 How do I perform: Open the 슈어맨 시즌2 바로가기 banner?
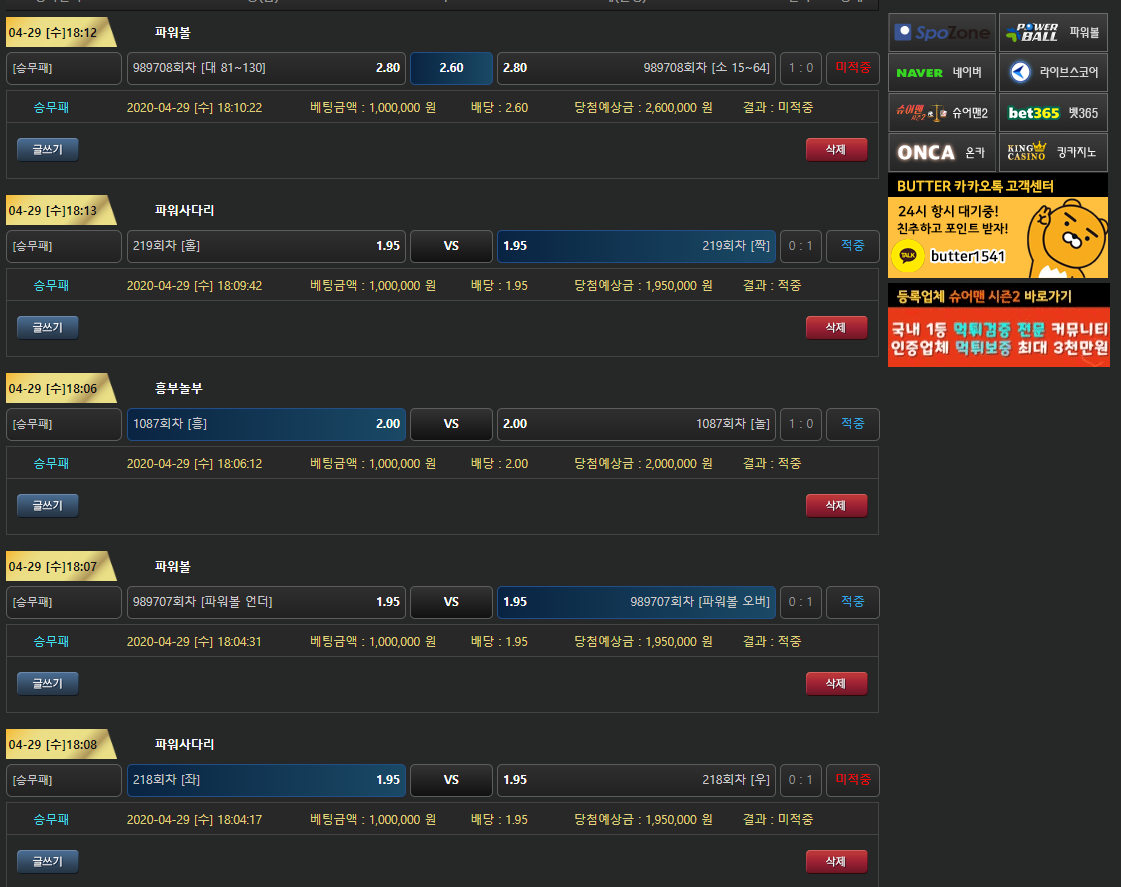coord(998,325)
